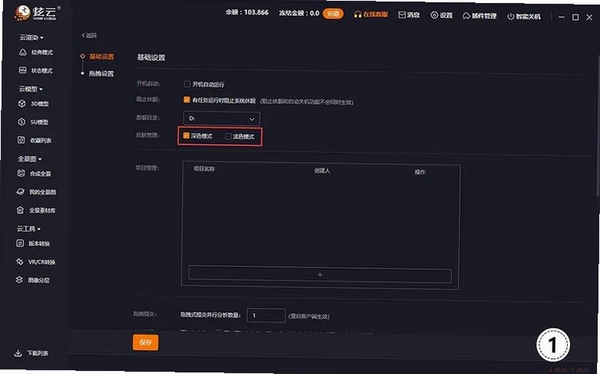Click the settings page vertical scrollbar
Viewport: 600px width, 374px height.
pyautogui.click(x=598, y=126)
